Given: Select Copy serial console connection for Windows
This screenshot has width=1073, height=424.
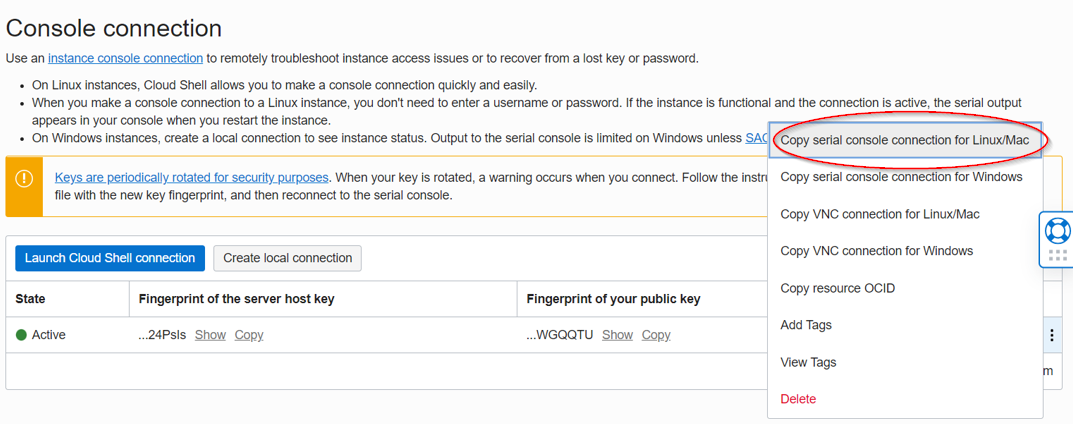Looking at the screenshot, I should tap(901, 177).
